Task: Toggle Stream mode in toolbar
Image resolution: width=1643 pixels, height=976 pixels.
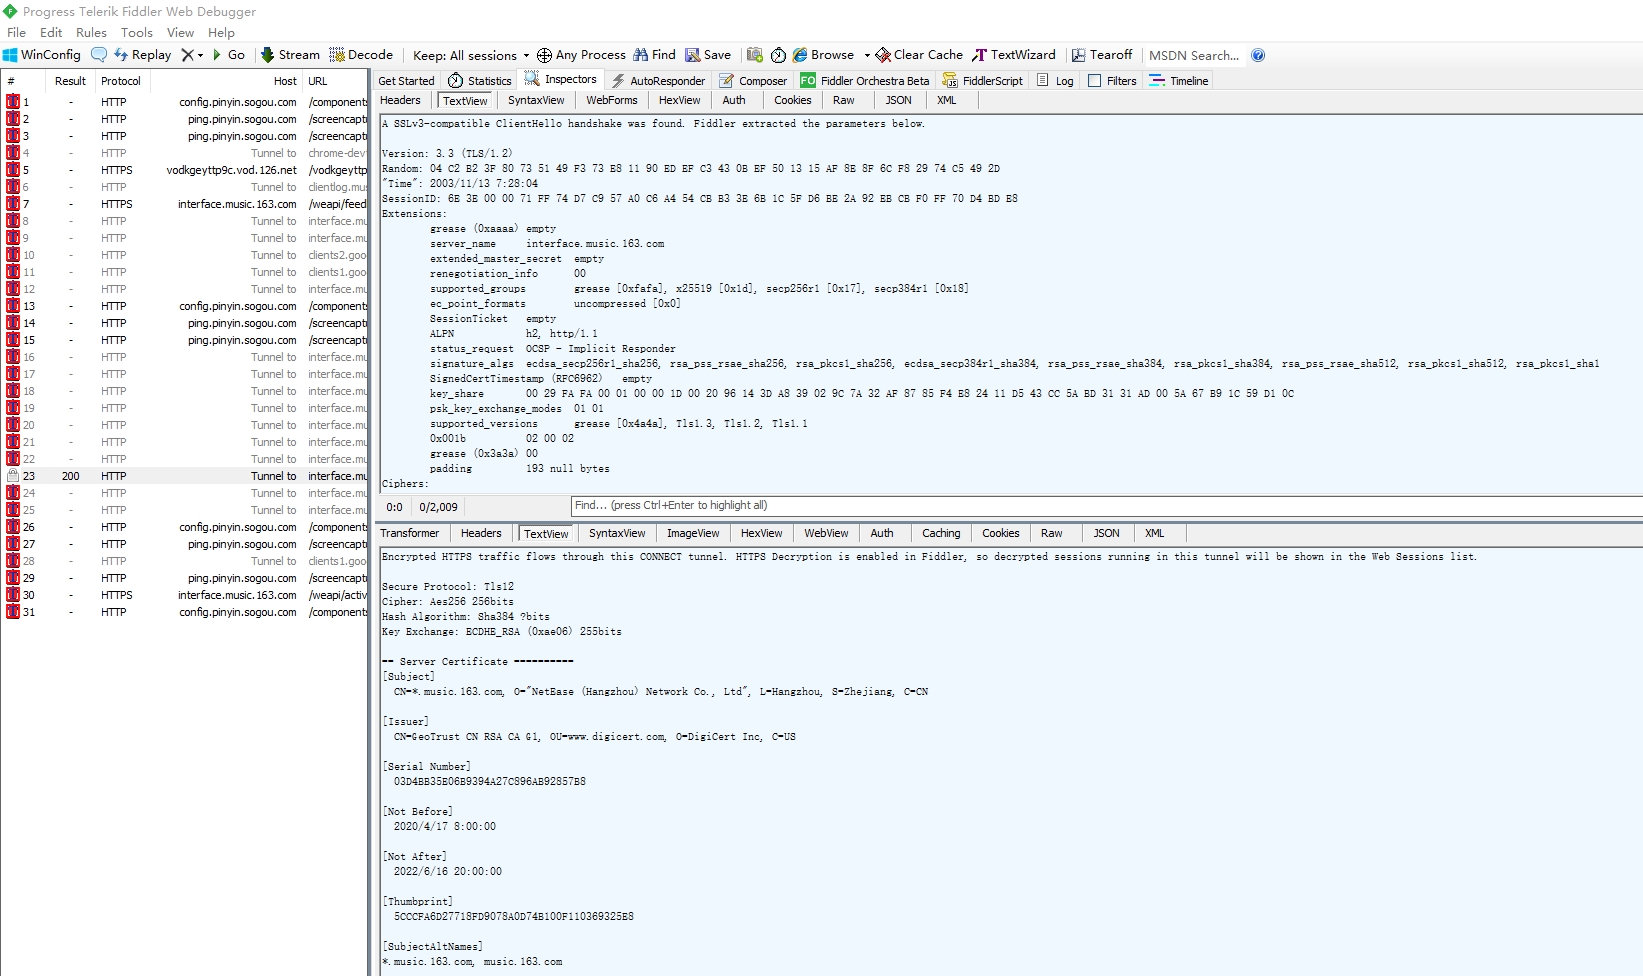Action: [x=290, y=55]
